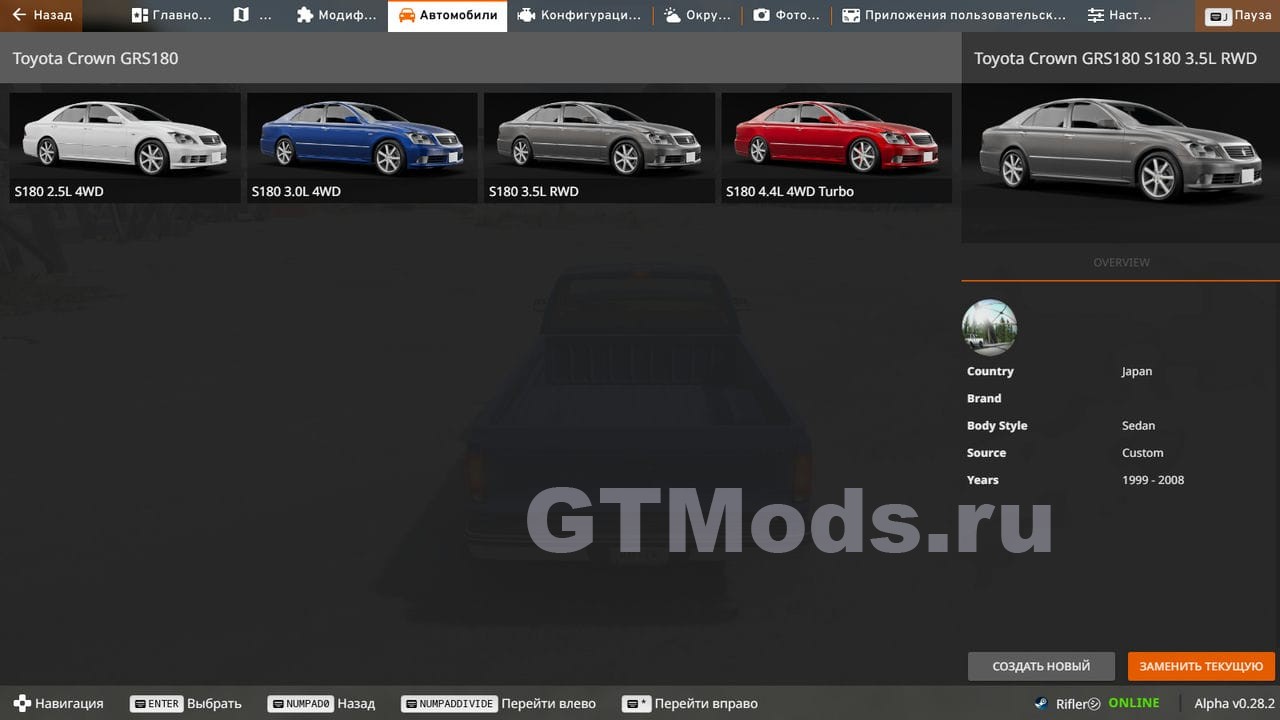The image size is (1280, 720).
Task: Open the OVERVIEW section tab
Action: point(1121,262)
